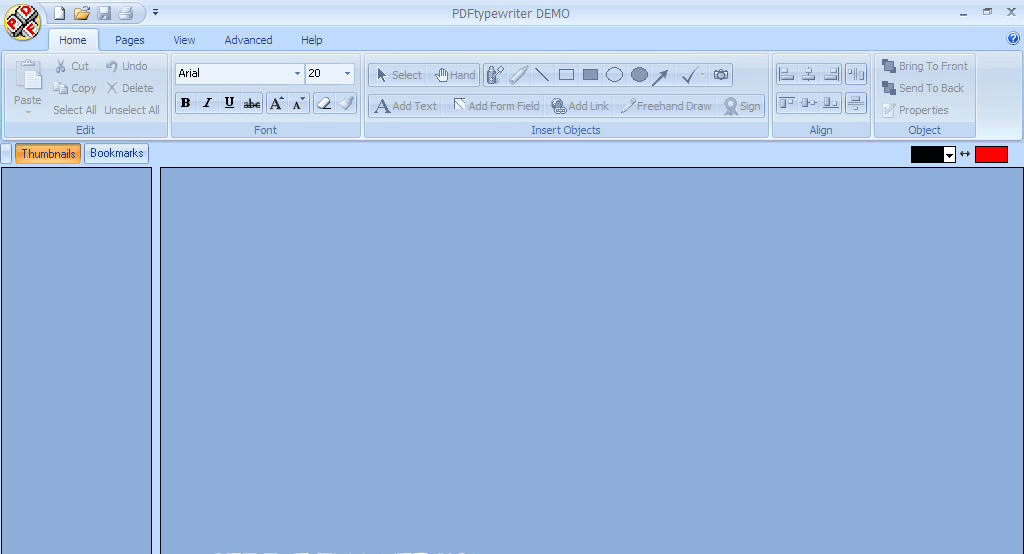Open the font size 20 dropdown

click(x=347, y=74)
